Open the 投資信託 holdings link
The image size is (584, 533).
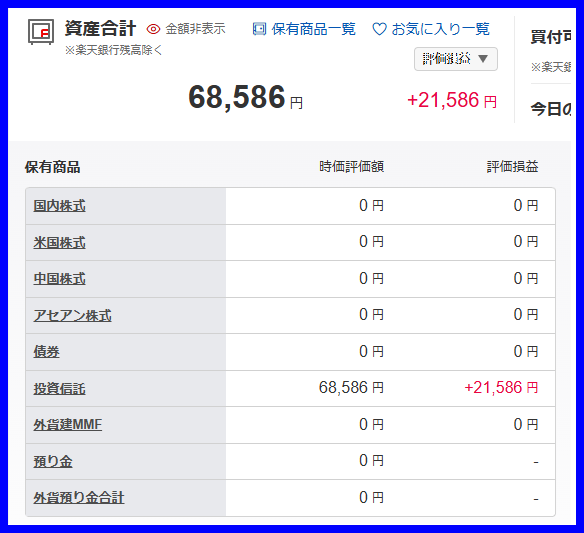[60, 388]
